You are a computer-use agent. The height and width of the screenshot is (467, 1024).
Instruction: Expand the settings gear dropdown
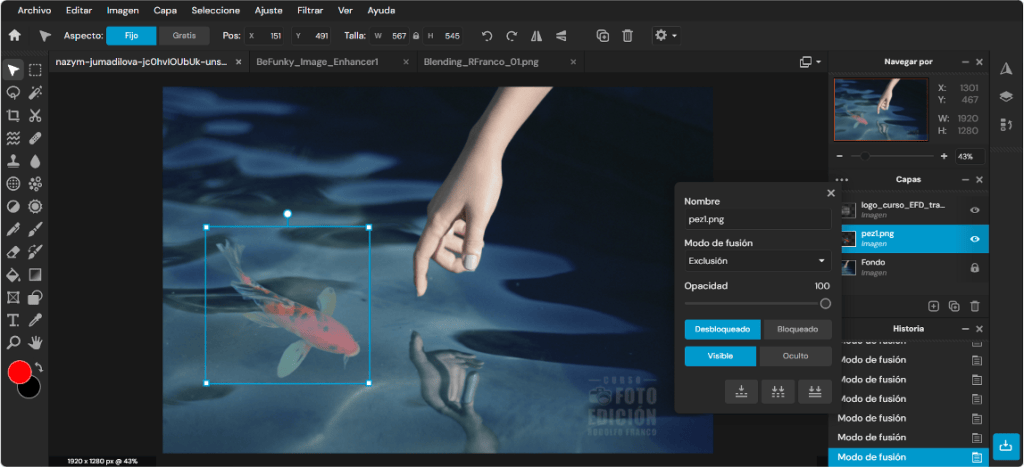[x=665, y=36]
